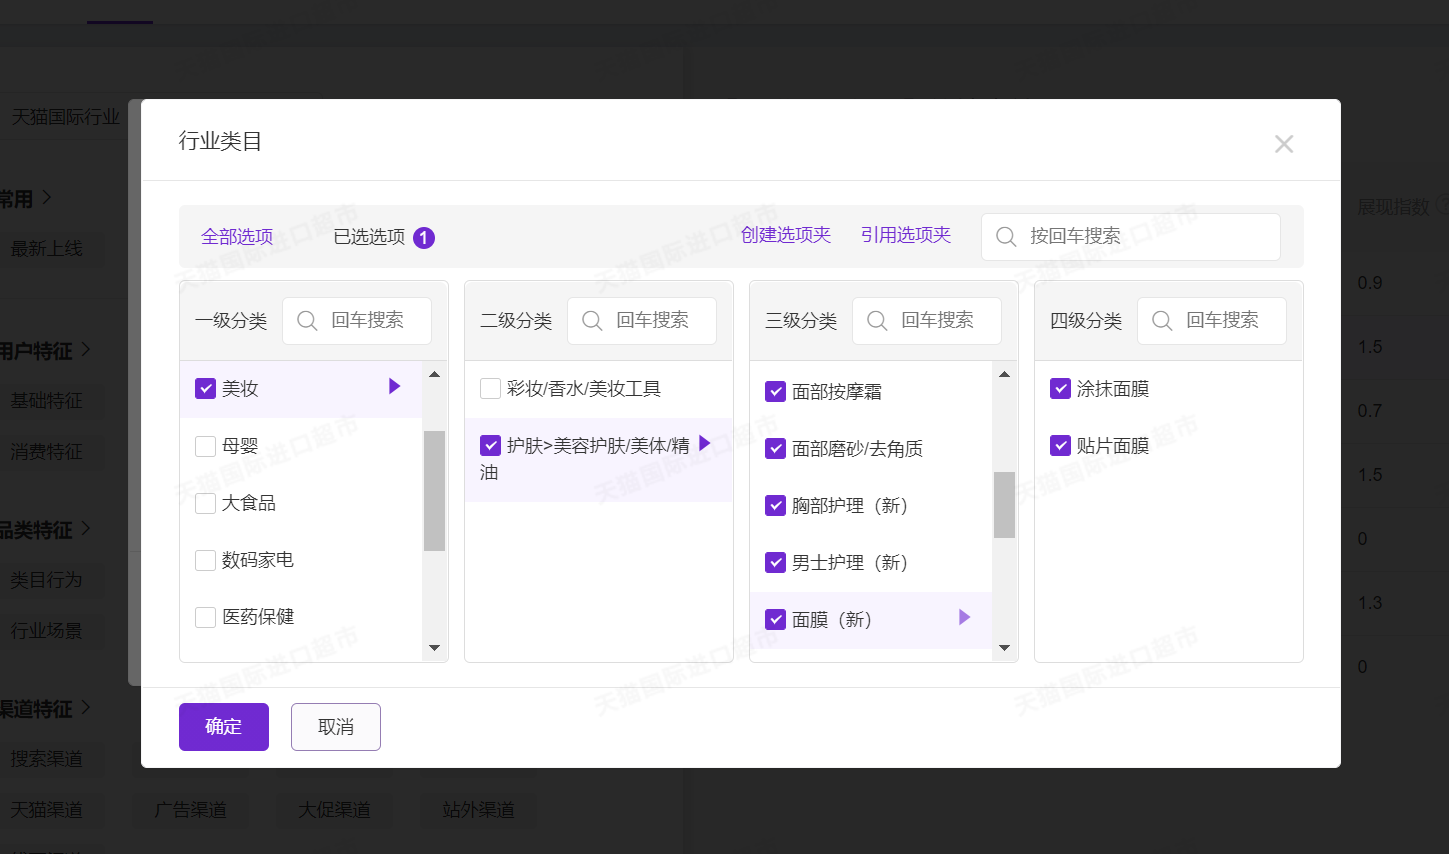
Task: Switch to the 全部选项 tab
Action: (x=237, y=237)
